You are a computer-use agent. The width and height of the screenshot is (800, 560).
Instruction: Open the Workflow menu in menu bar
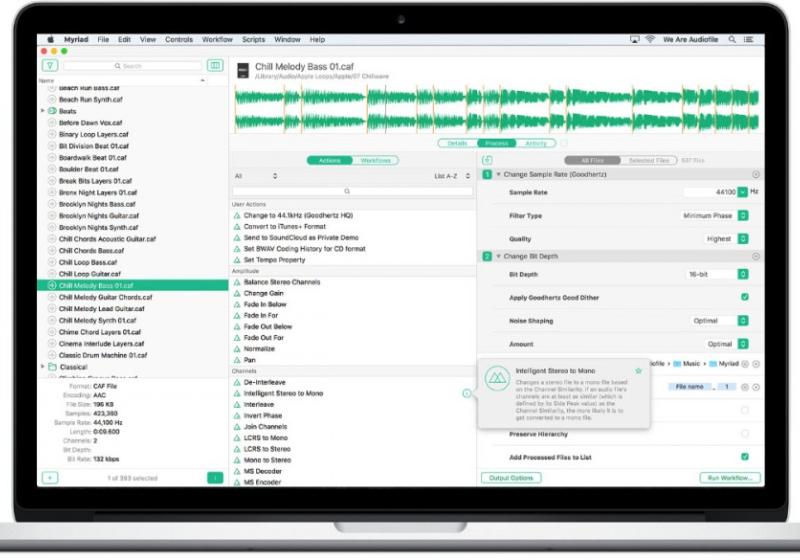click(x=217, y=39)
